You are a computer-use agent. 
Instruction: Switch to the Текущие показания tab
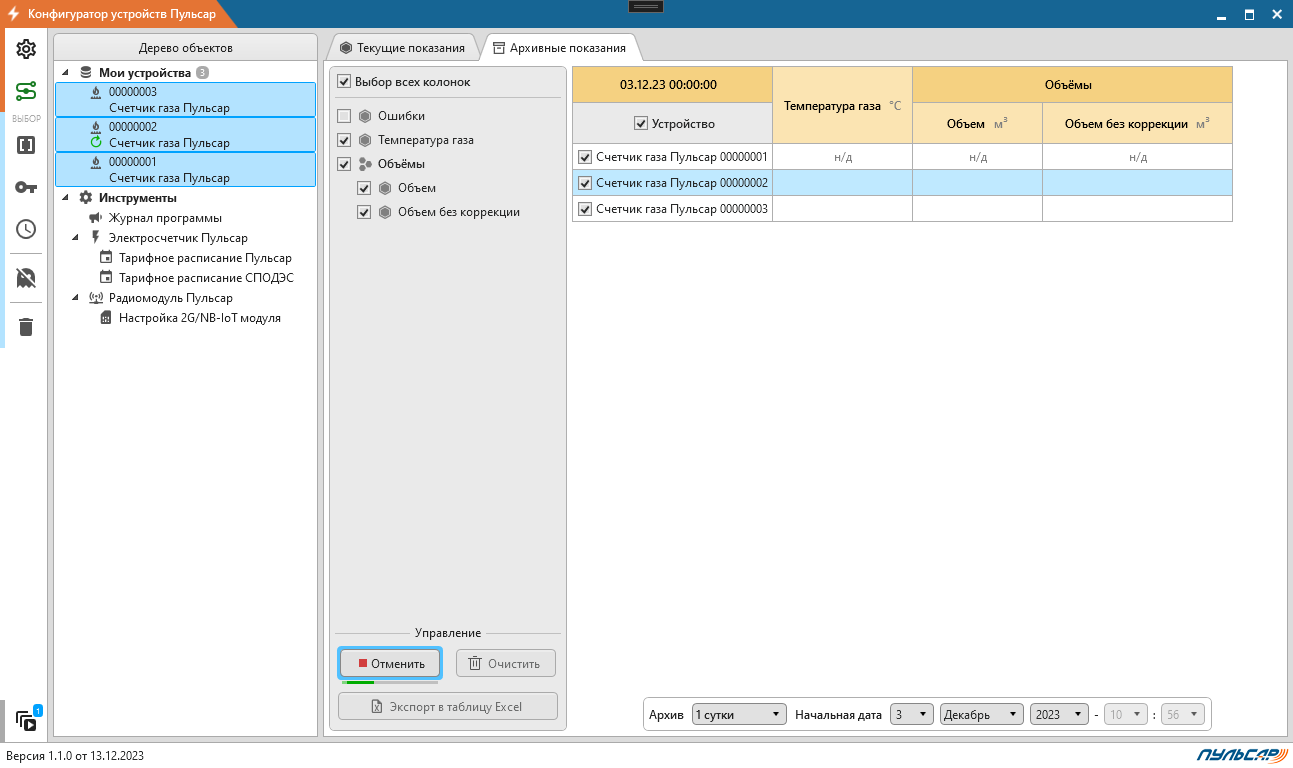(x=402, y=48)
